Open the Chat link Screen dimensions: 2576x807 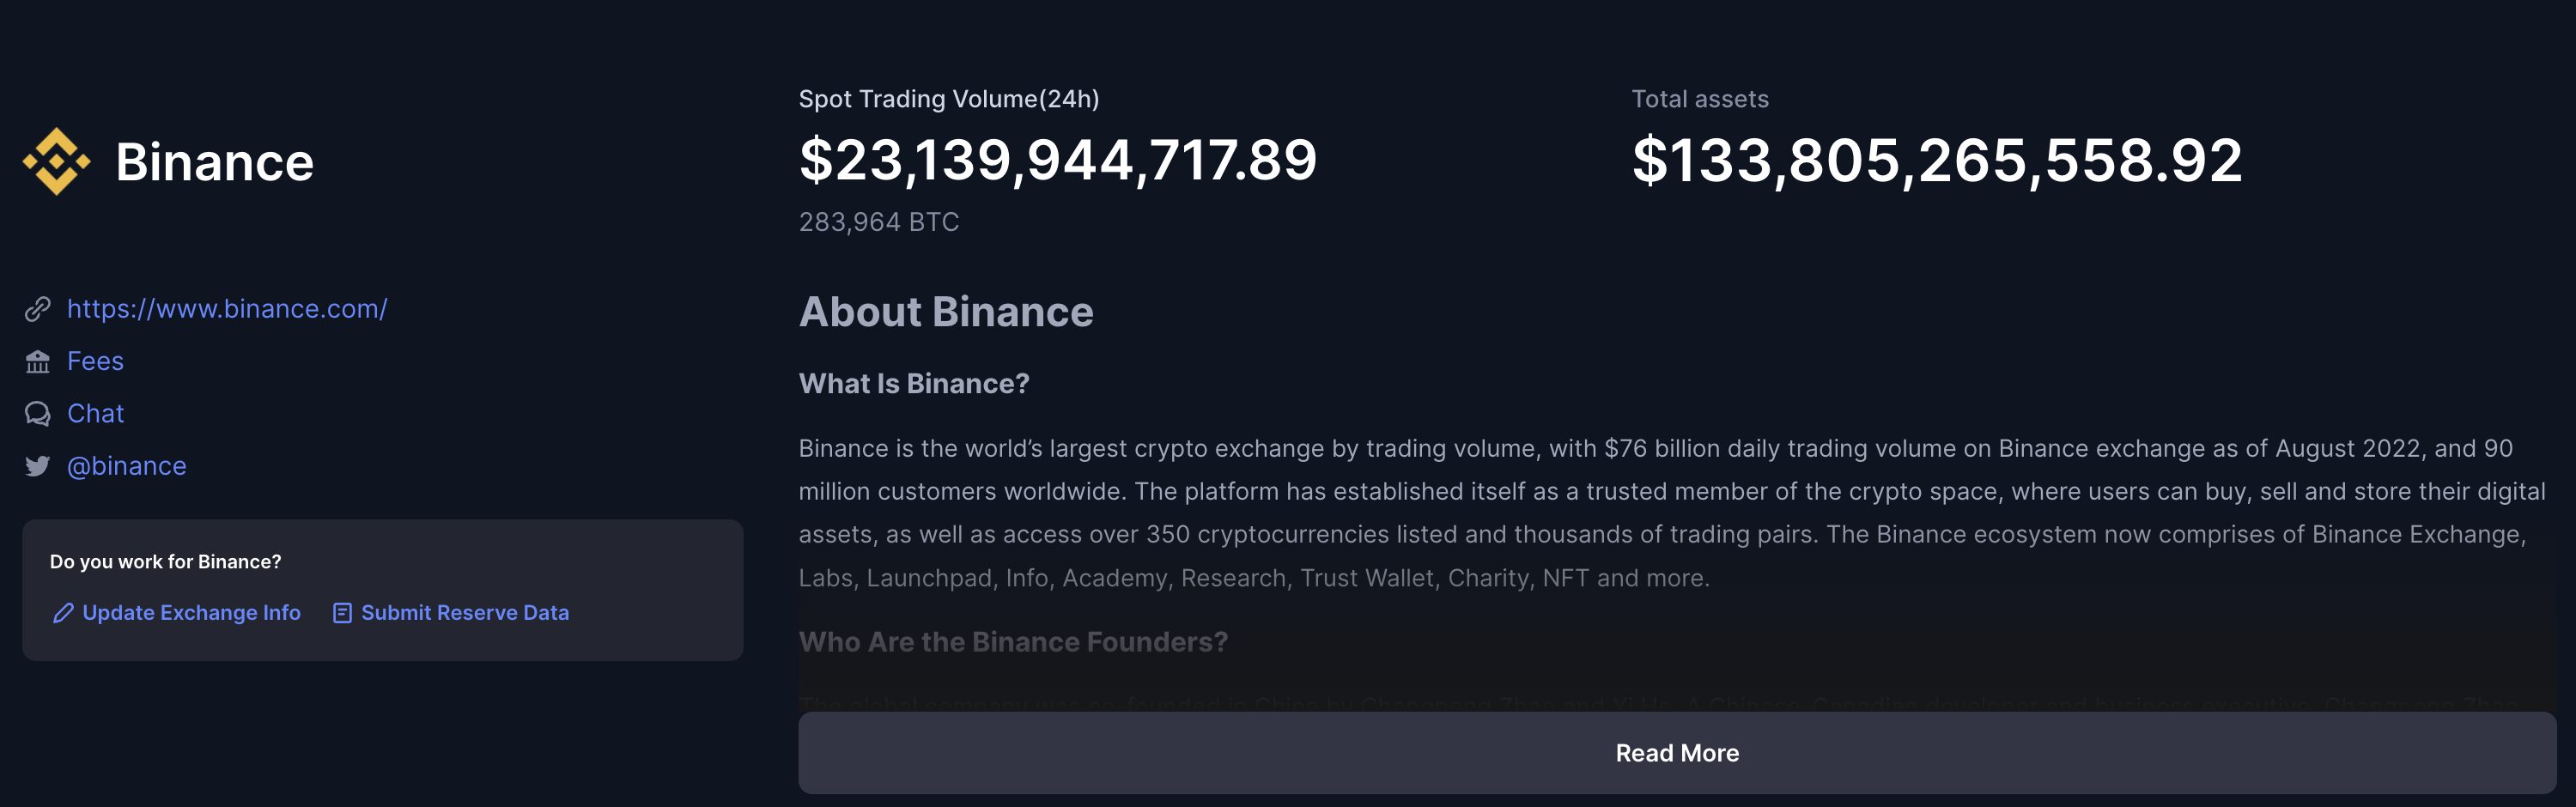click(x=95, y=414)
